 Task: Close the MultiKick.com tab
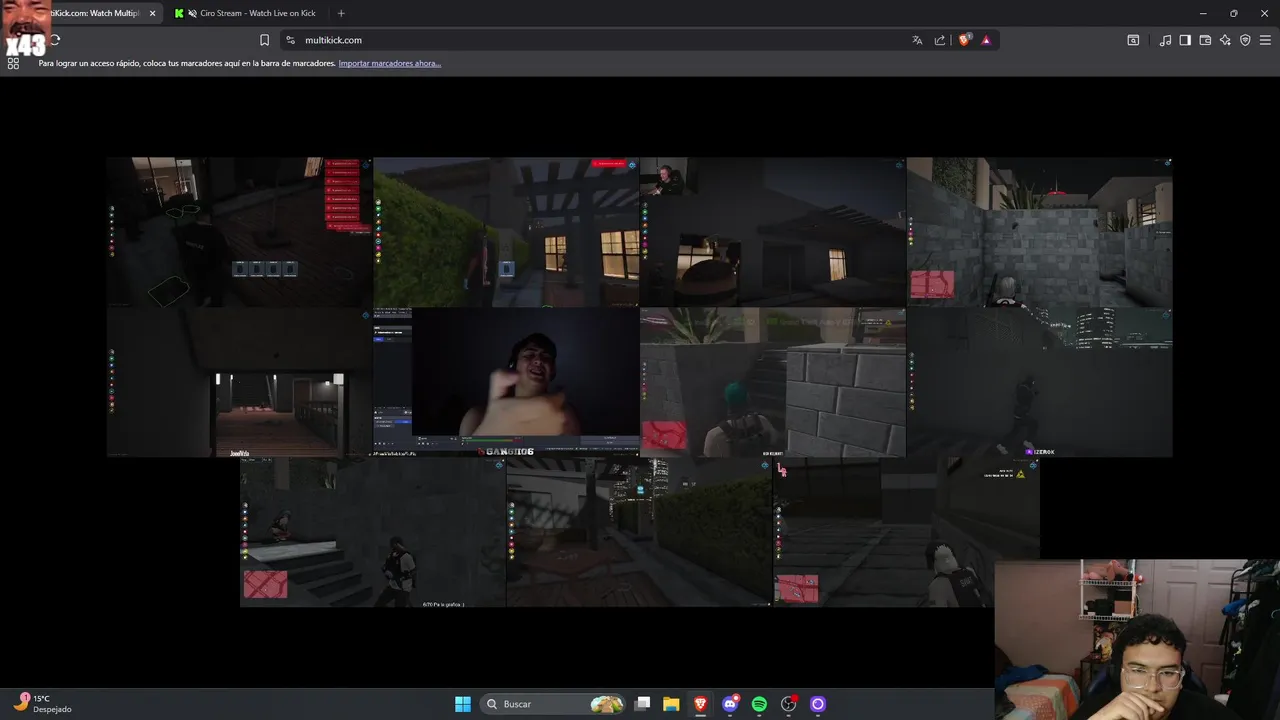click(152, 13)
